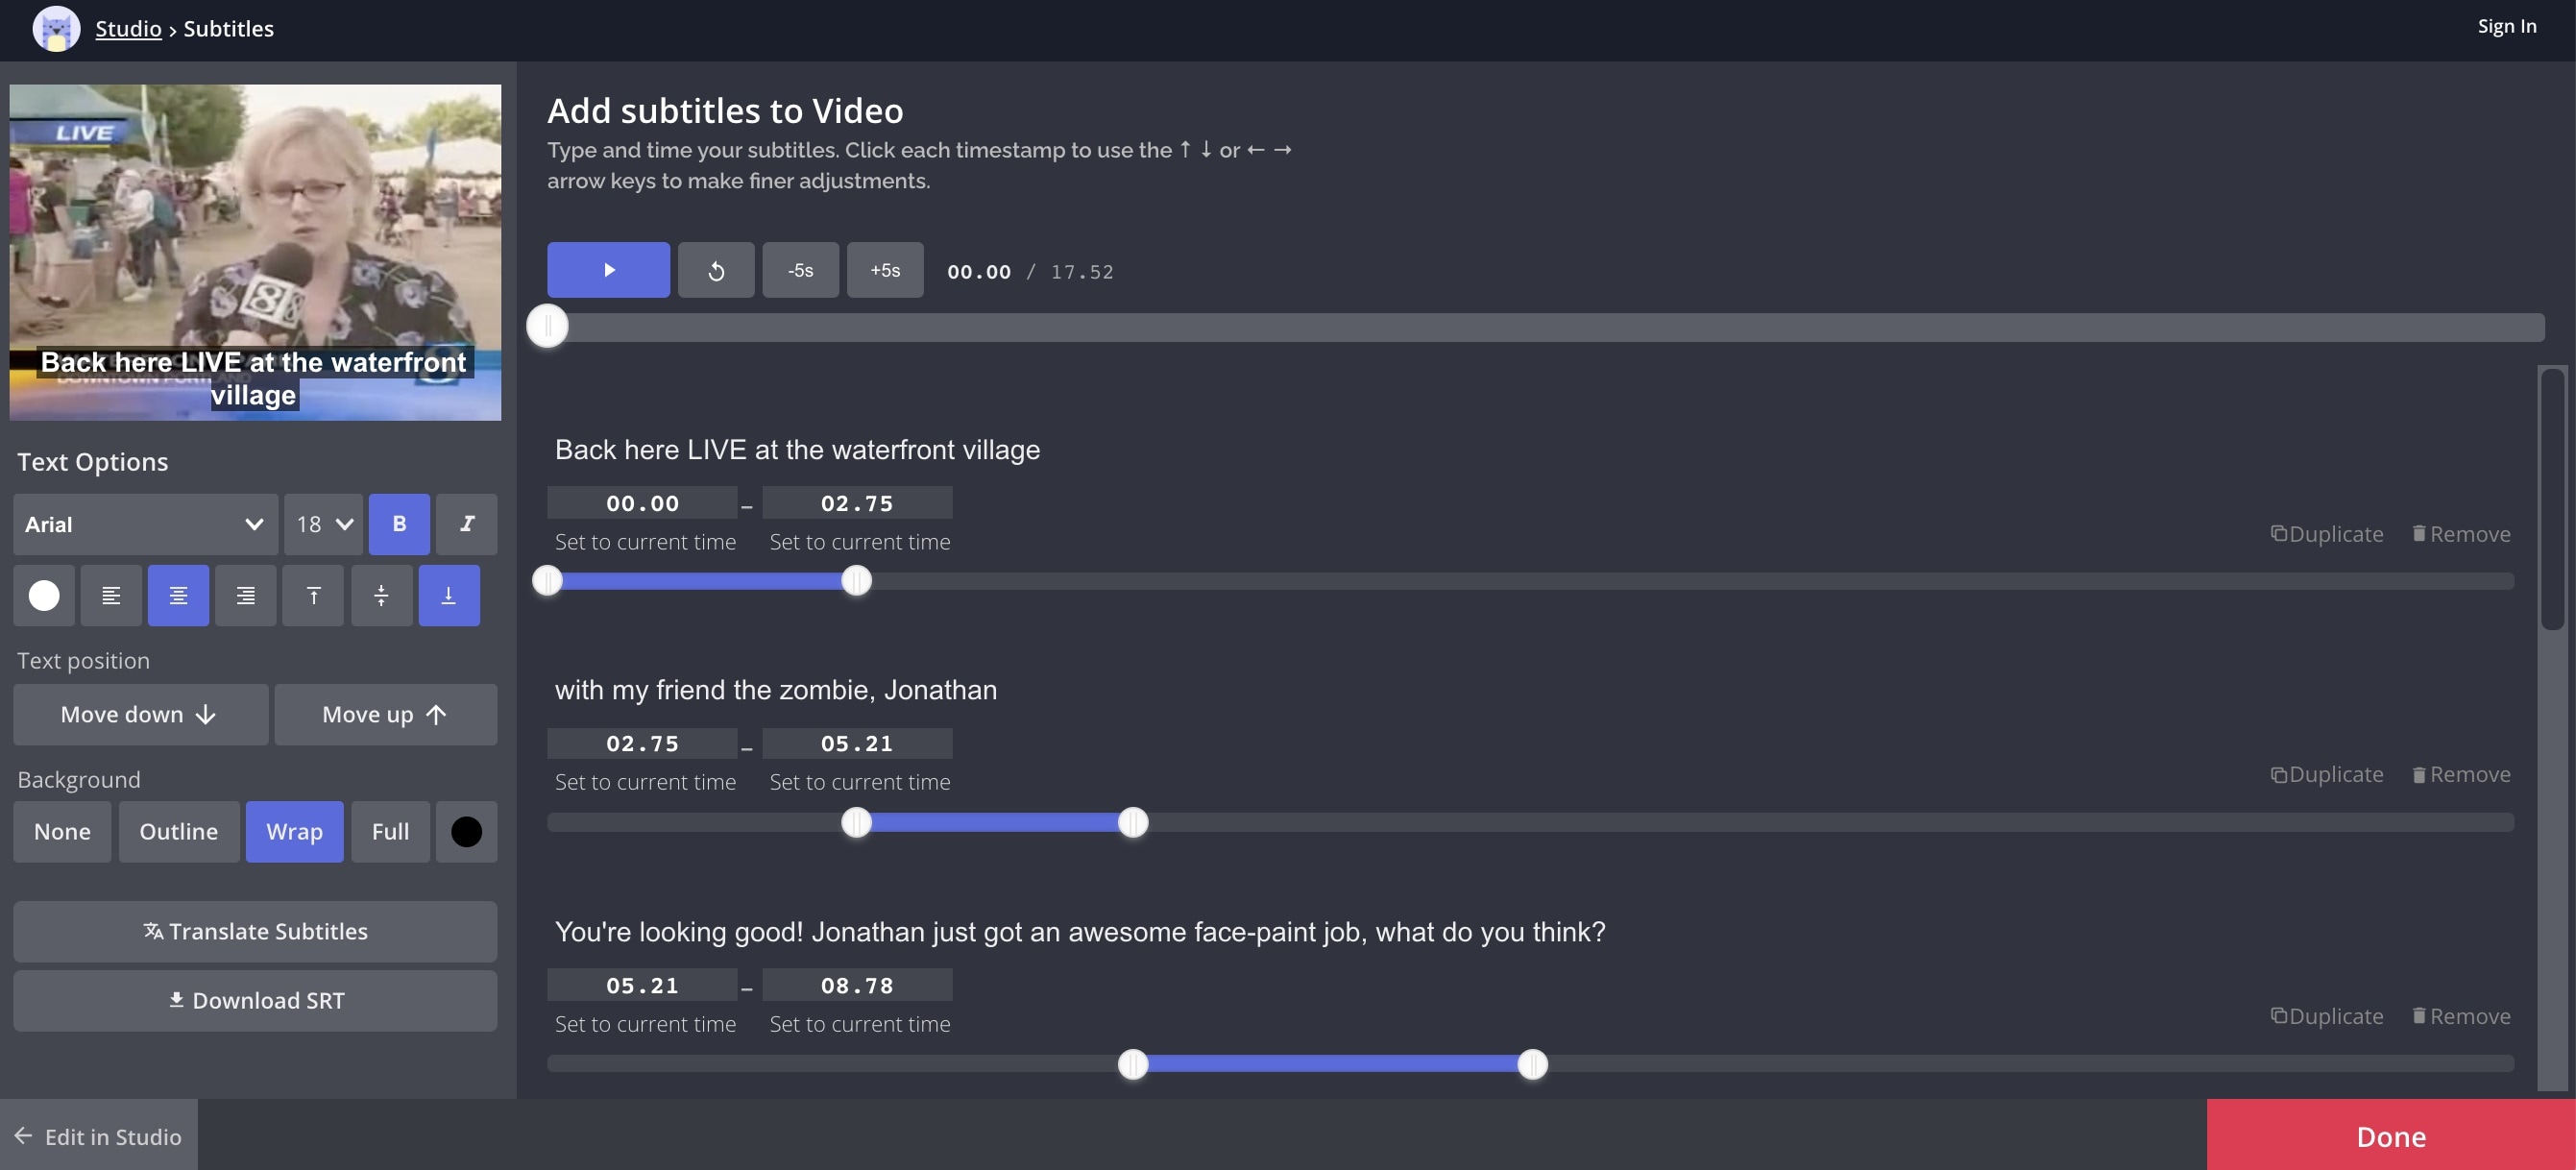Viewport: 2576px width, 1170px height.
Task: Click the Move down text position button
Action: click(139, 713)
